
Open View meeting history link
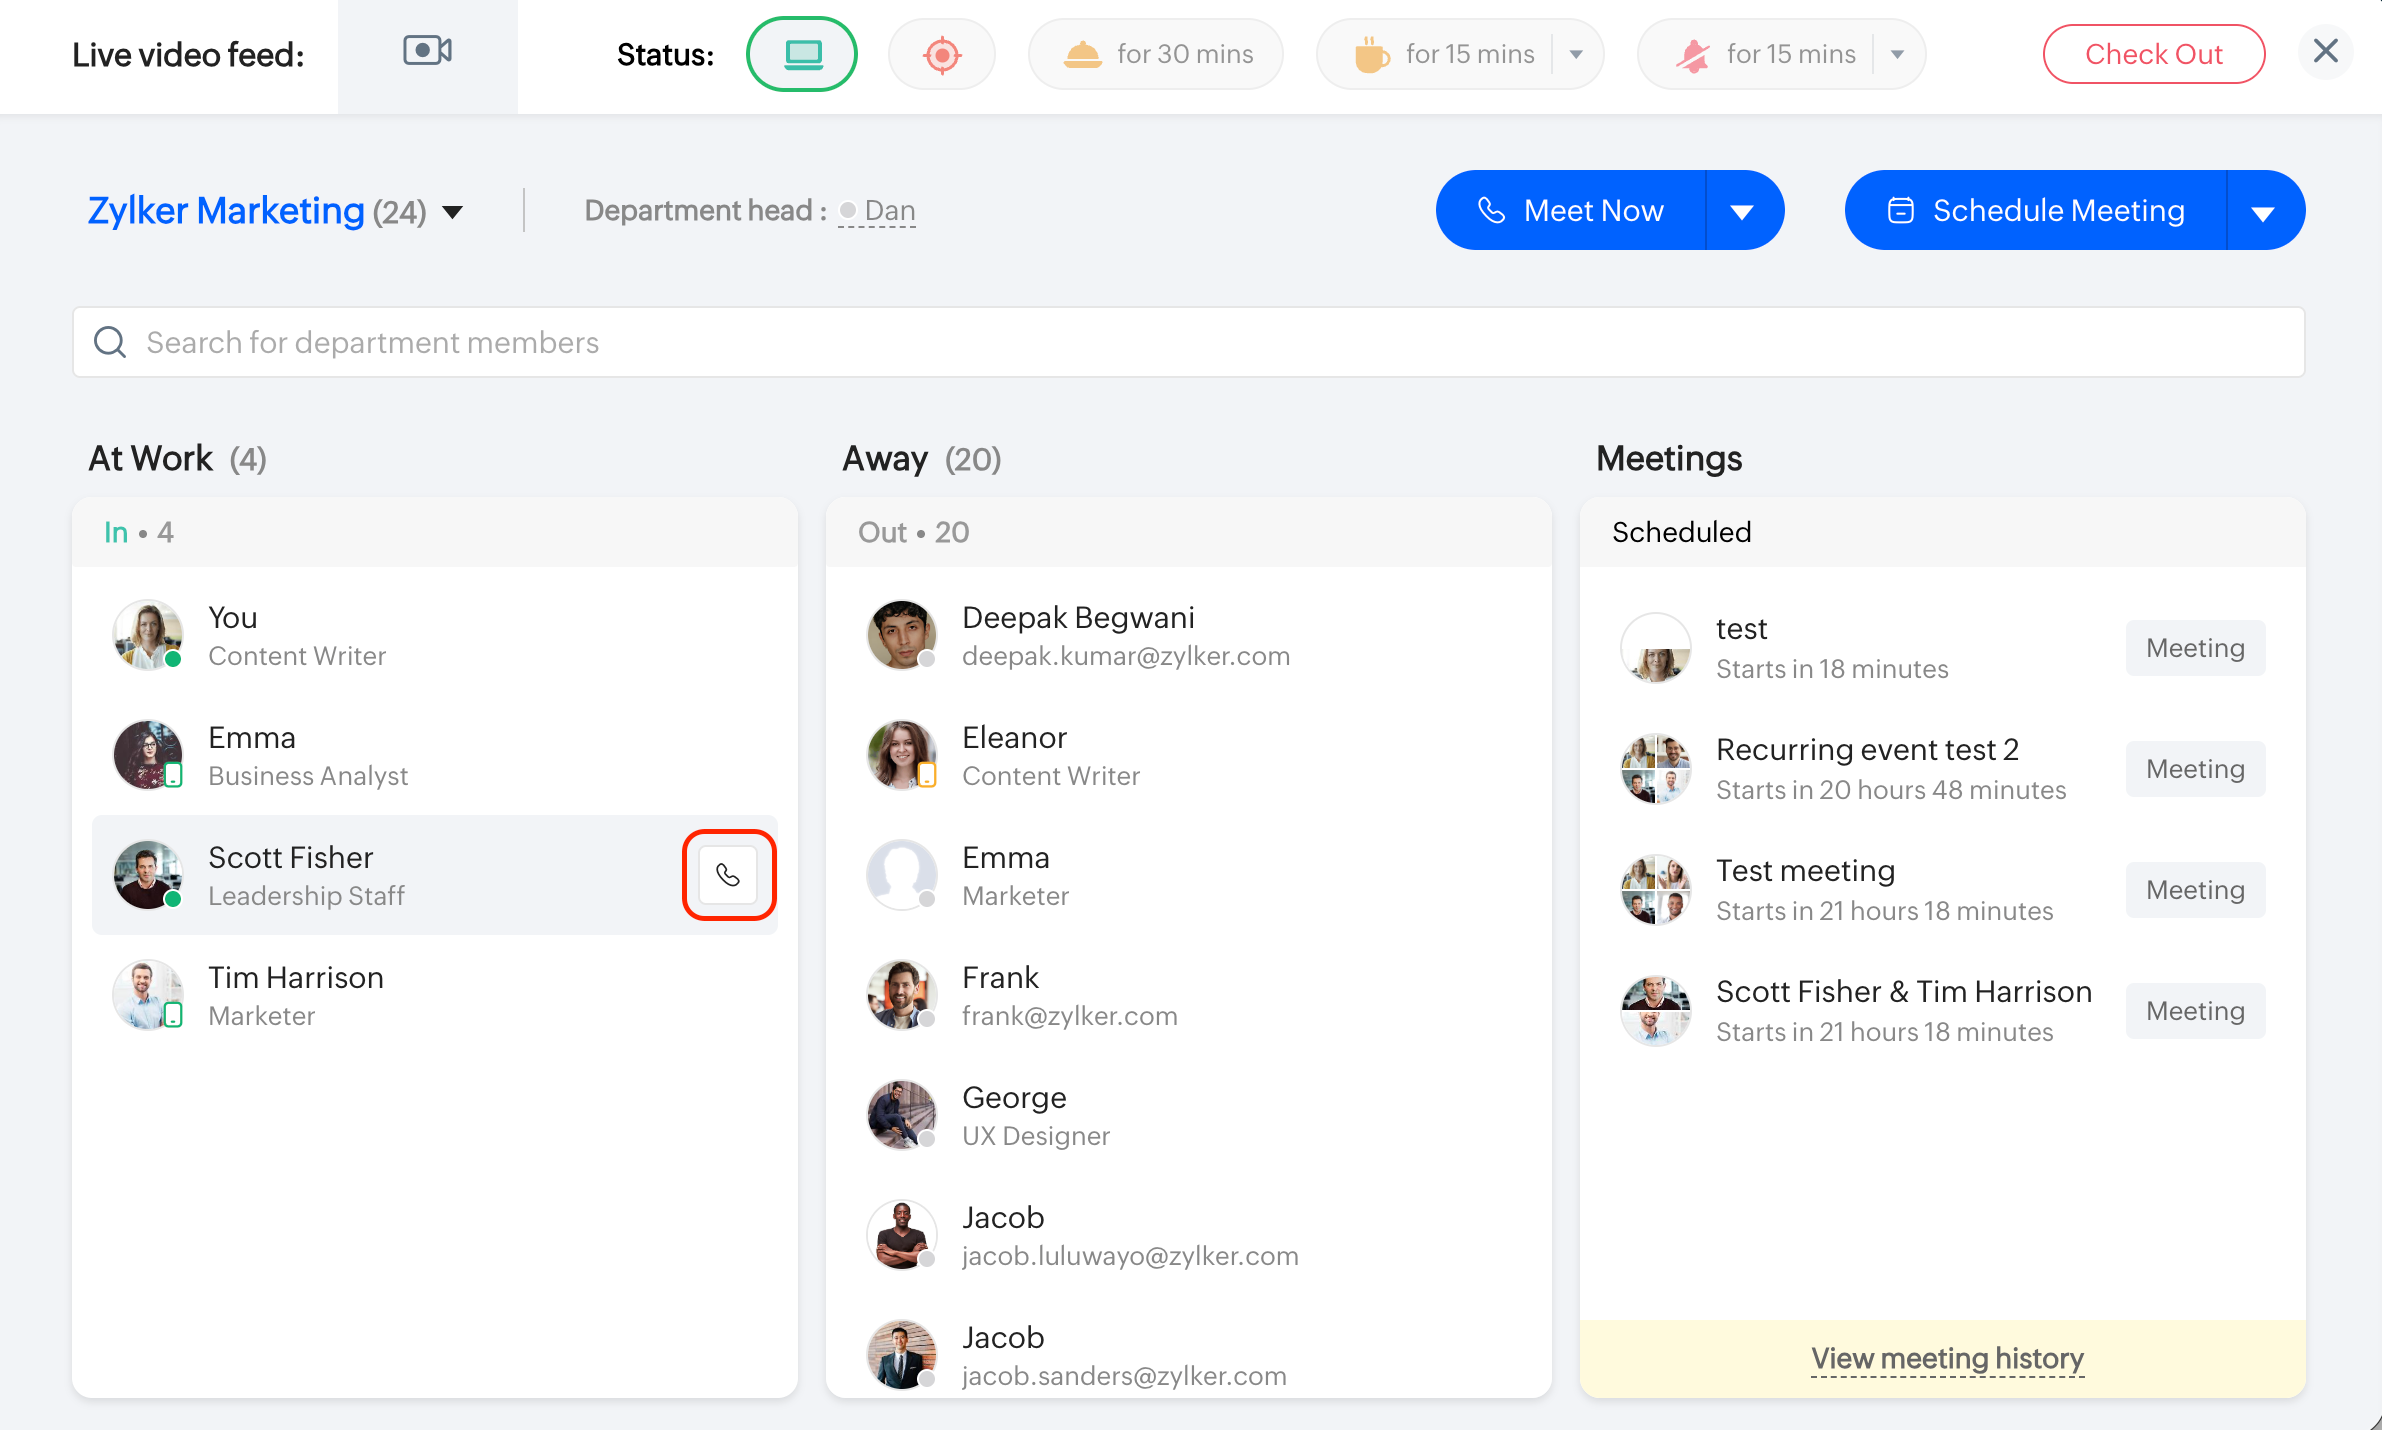[1947, 1358]
